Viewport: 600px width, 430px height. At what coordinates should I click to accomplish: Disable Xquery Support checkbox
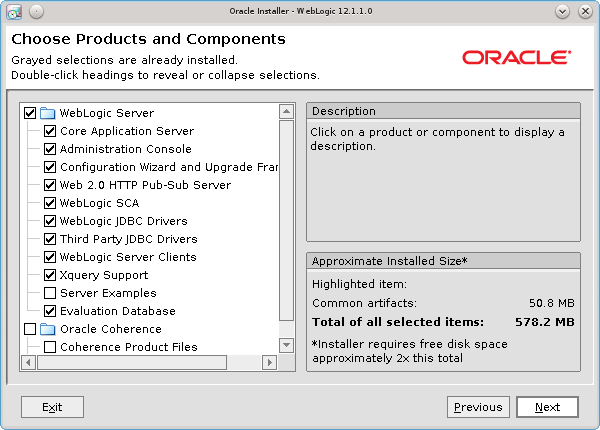50,275
